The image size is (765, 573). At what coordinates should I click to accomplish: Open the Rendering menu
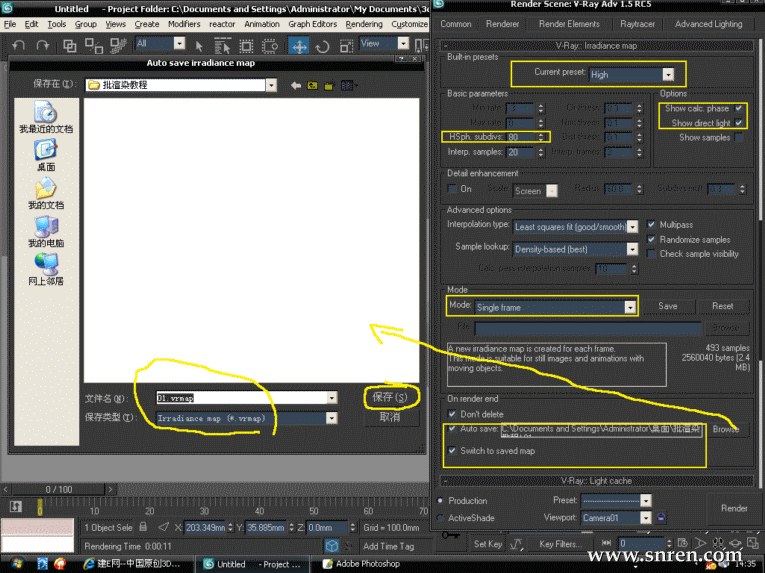click(x=364, y=24)
